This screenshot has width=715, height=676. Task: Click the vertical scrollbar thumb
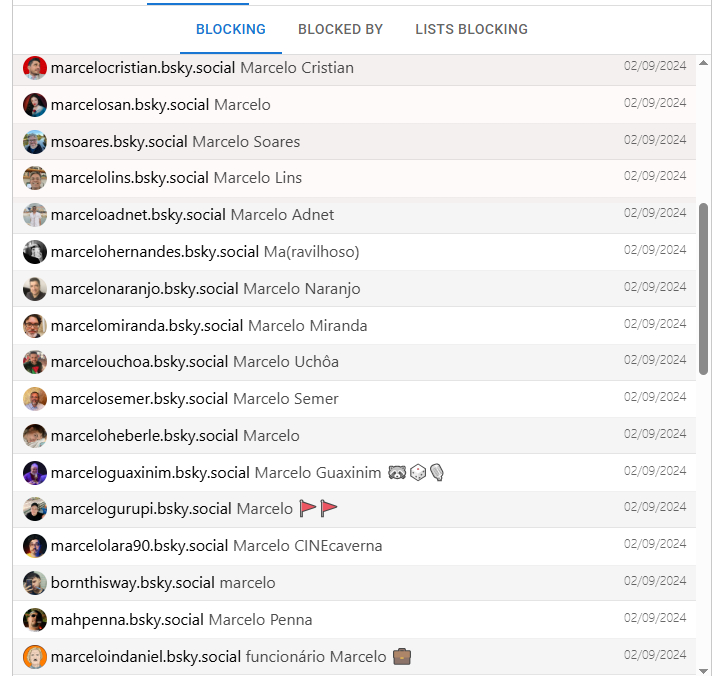pos(704,289)
